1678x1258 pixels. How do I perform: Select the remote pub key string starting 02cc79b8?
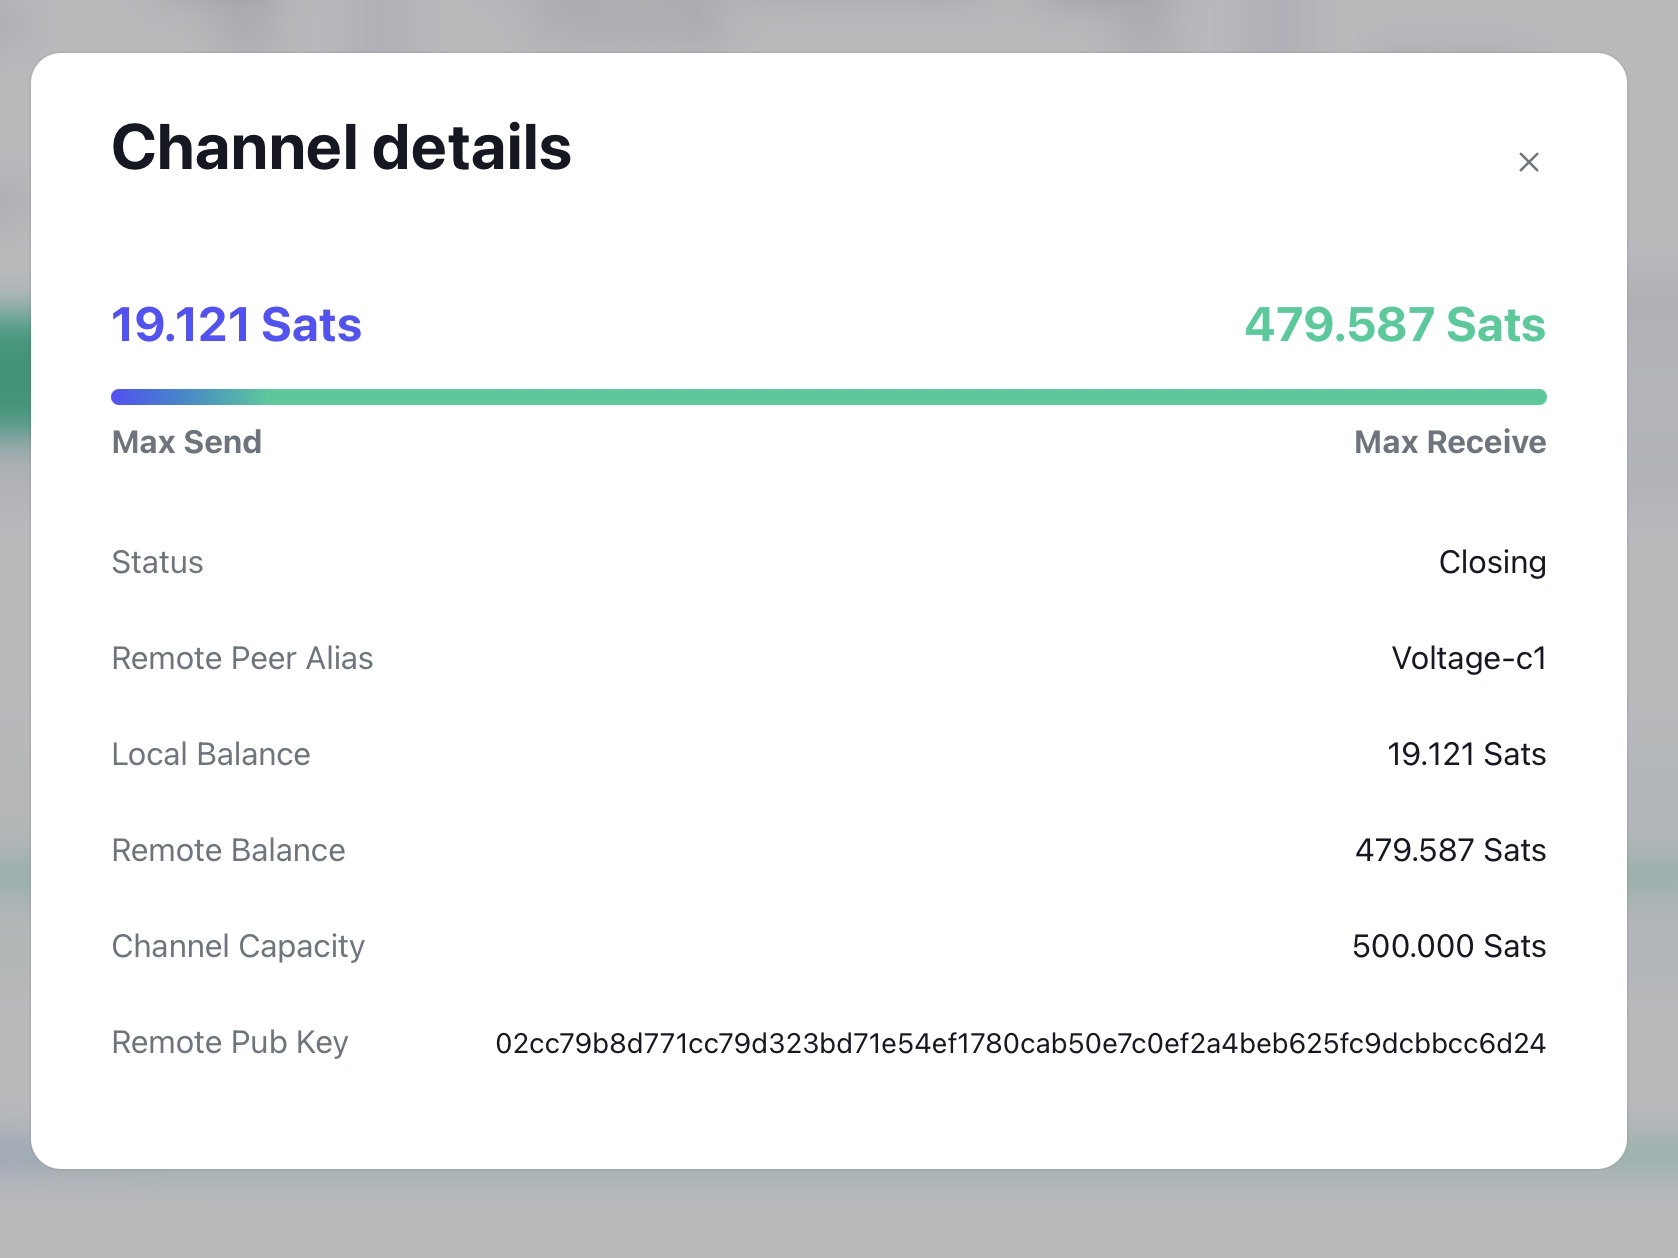click(1020, 1044)
